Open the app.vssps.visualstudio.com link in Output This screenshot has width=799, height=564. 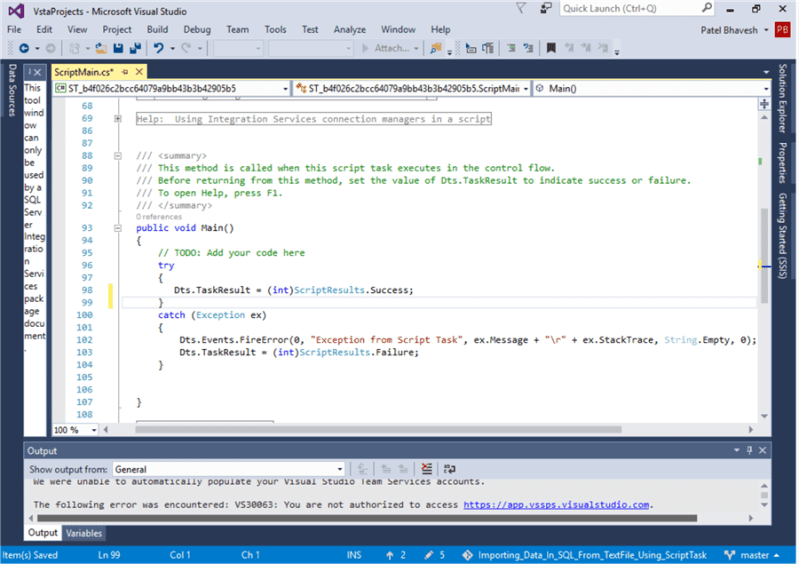(x=556, y=504)
